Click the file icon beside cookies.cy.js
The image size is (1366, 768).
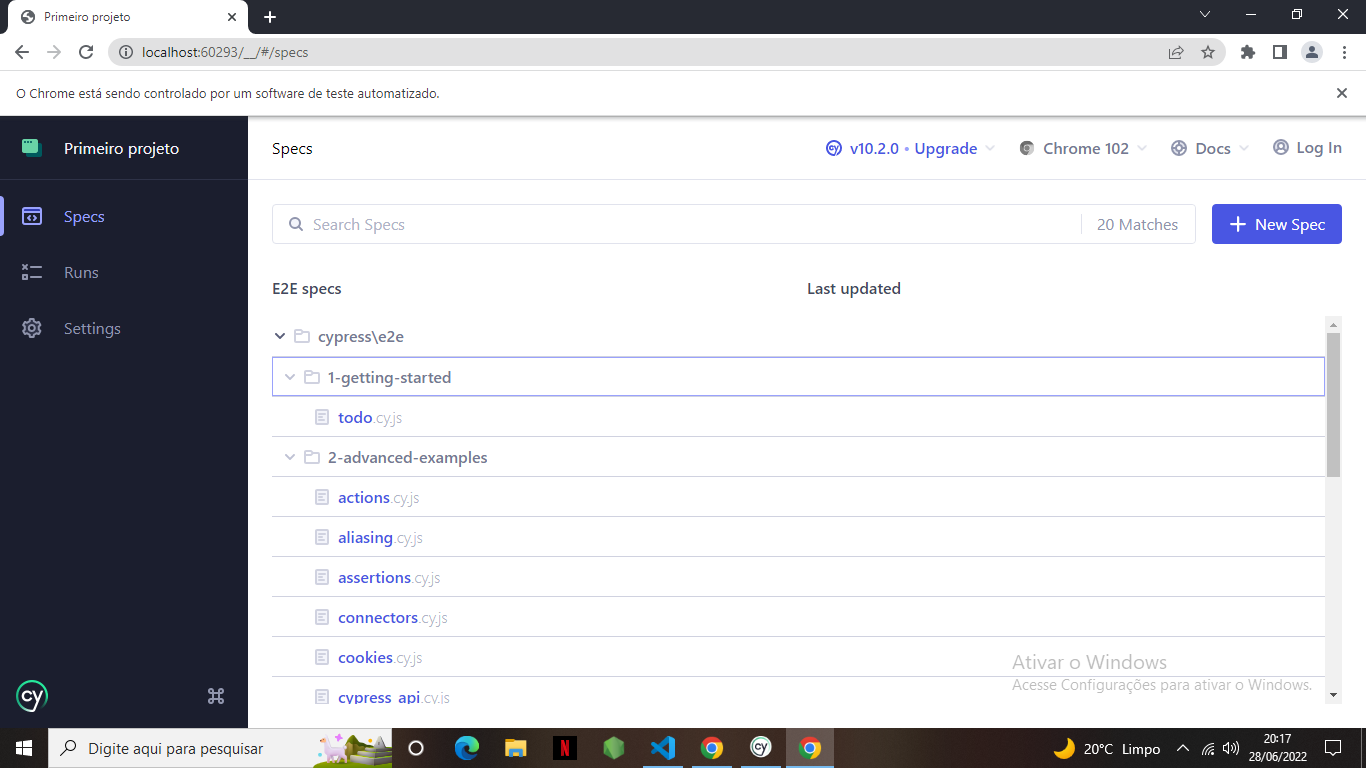pyautogui.click(x=322, y=657)
